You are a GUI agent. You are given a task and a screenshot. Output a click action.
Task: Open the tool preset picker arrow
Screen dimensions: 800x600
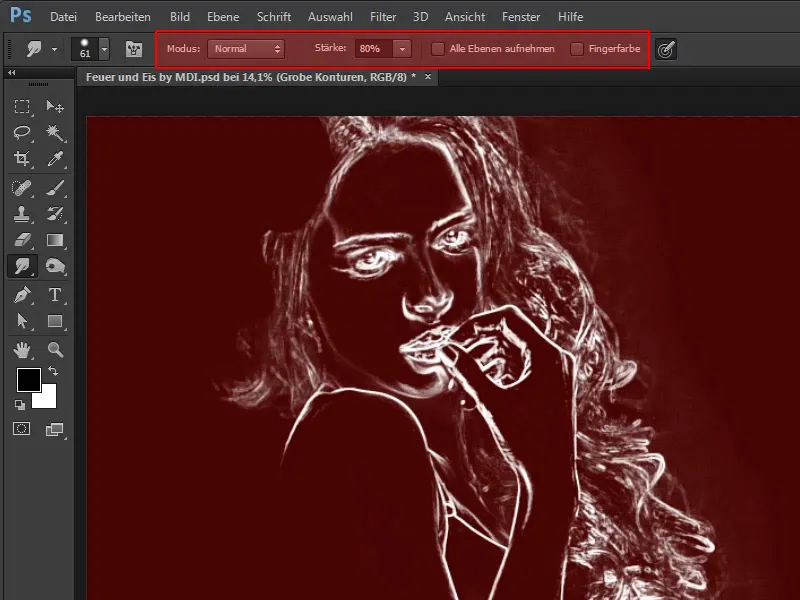(x=54, y=49)
